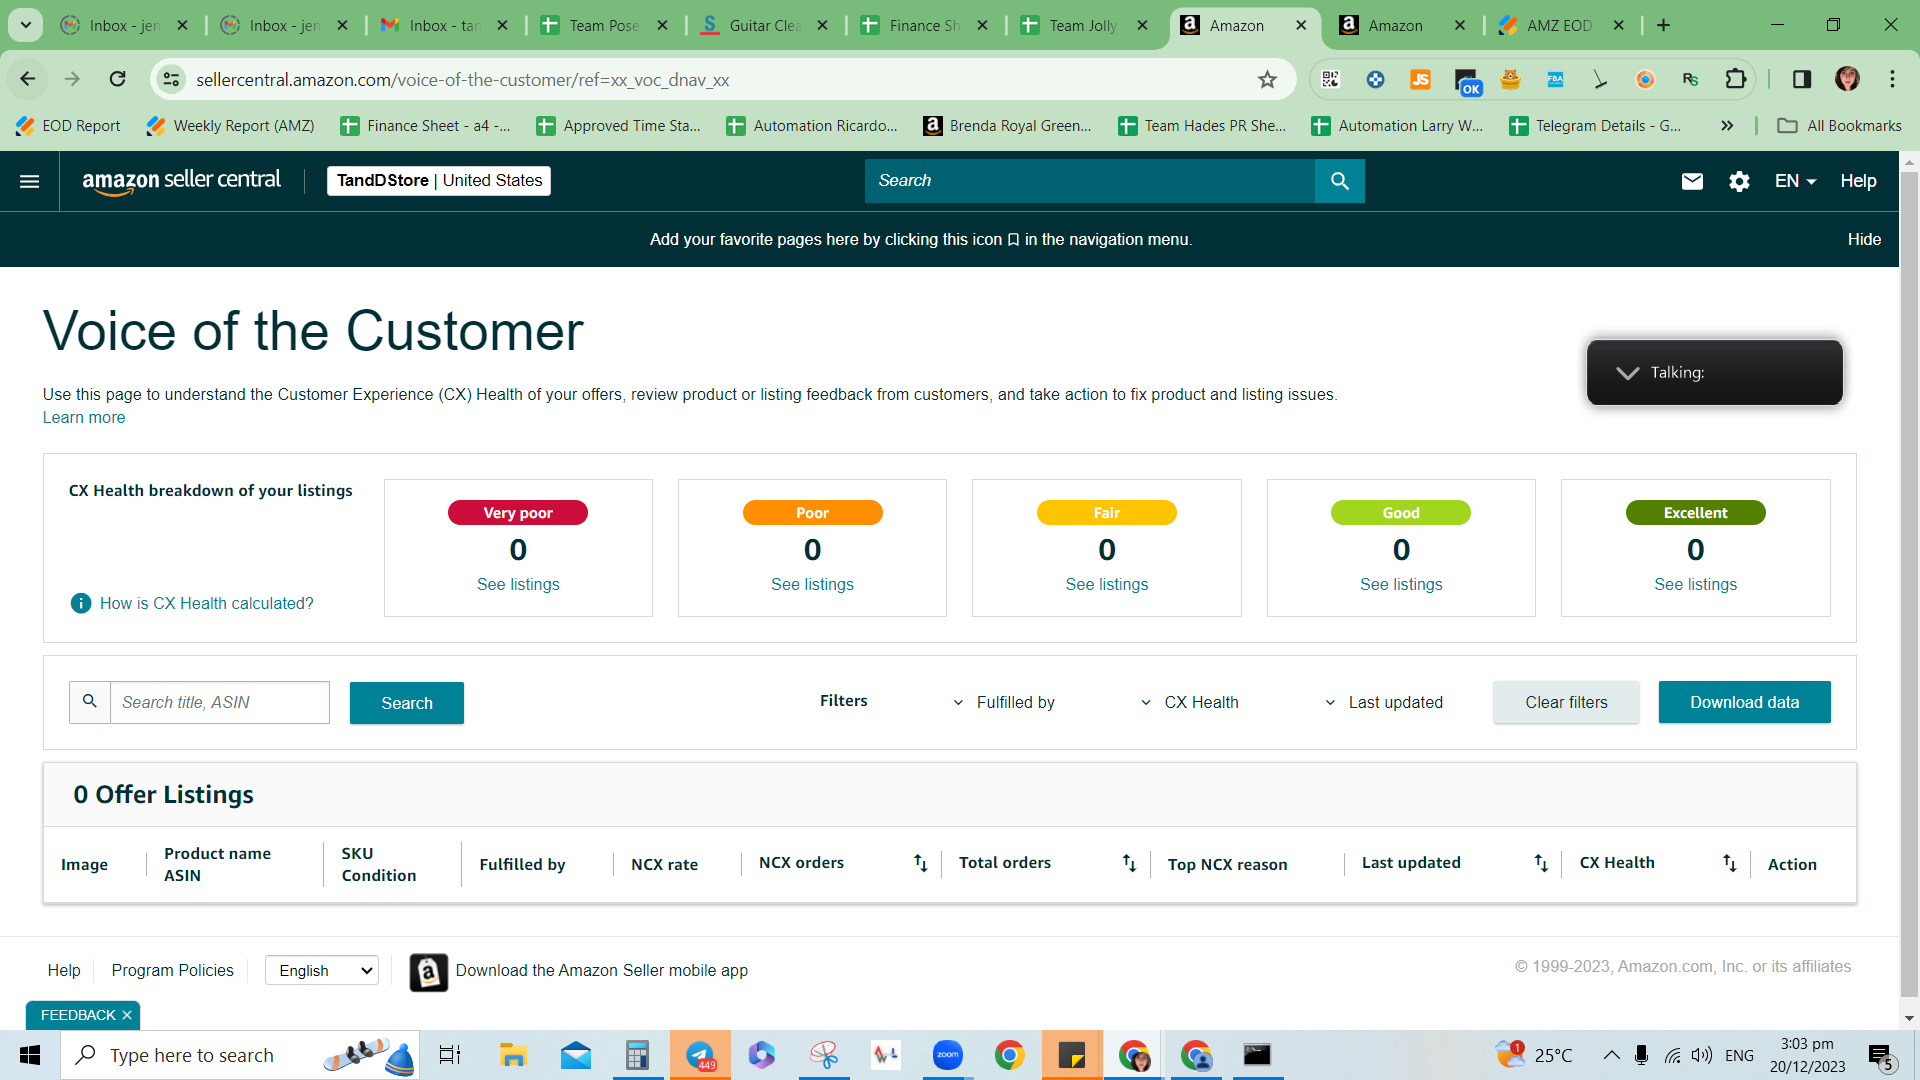
Task: Show more bookmarks with the double chevron
Action: [x=1727, y=125]
